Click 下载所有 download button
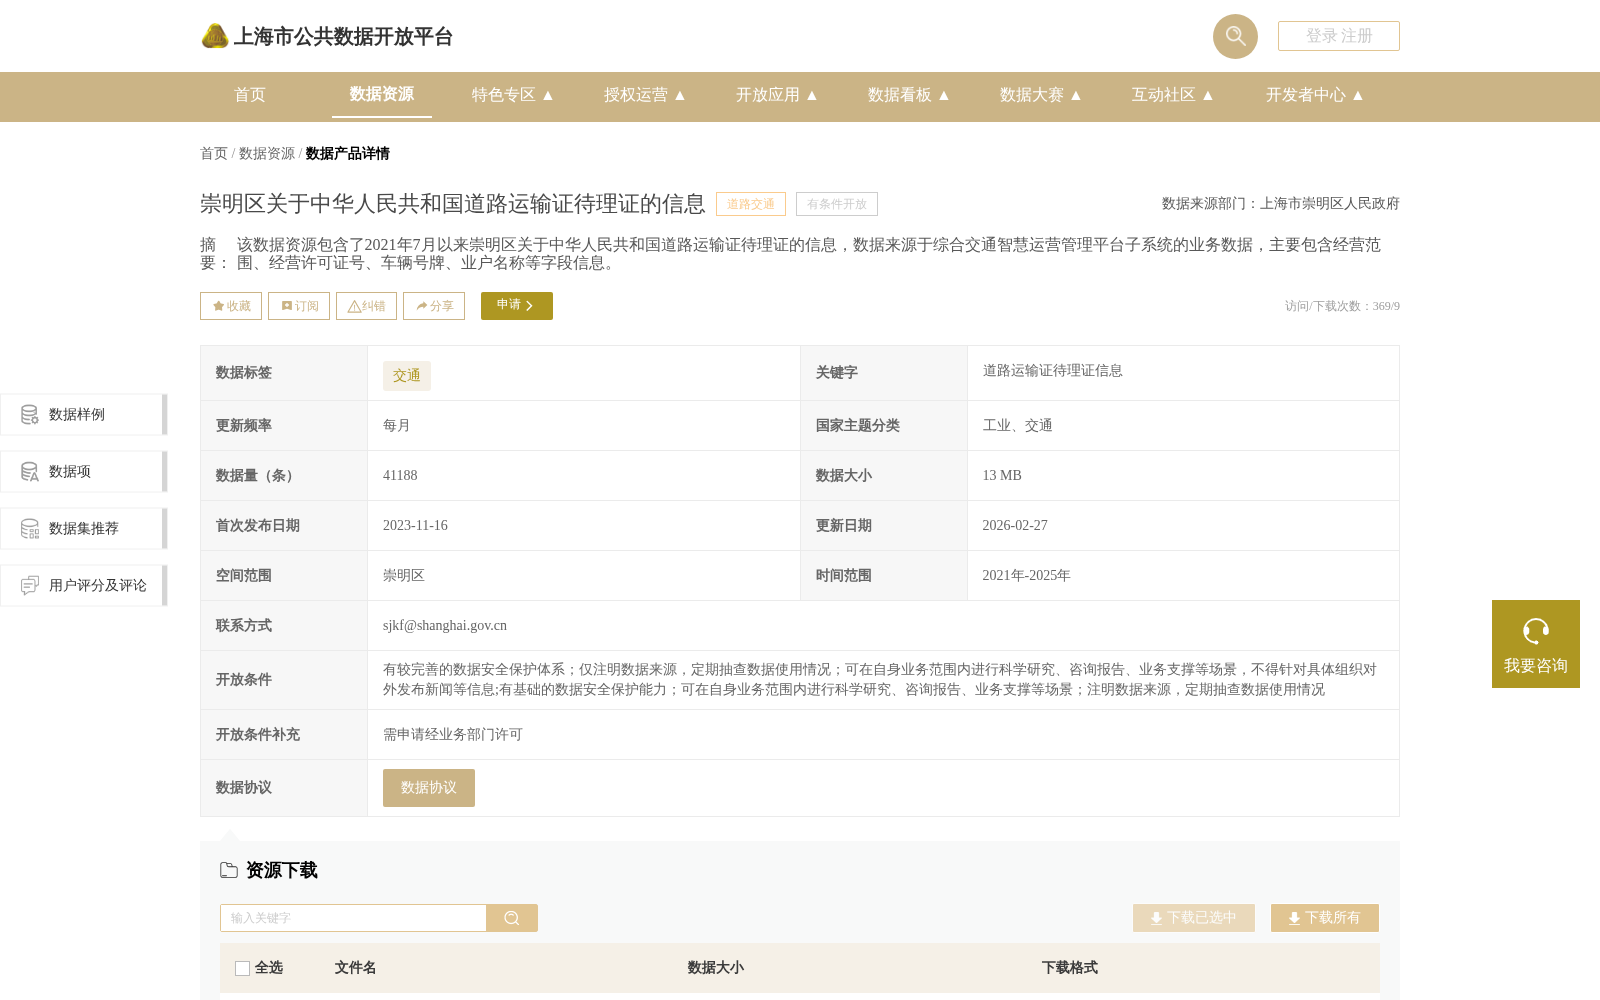The width and height of the screenshot is (1600, 1000). pos(1325,918)
